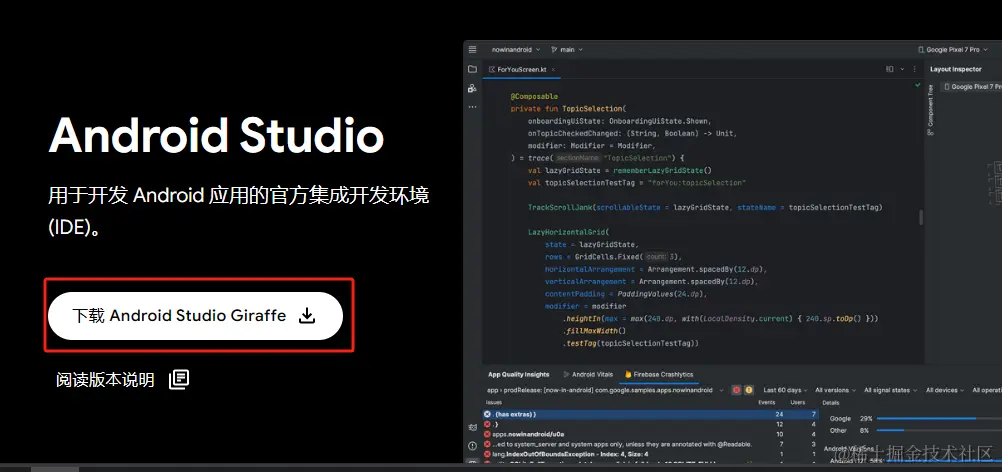The width and height of the screenshot is (1002, 472).
Task: Click the editor split view mode icon
Action: (x=890, y=69)
